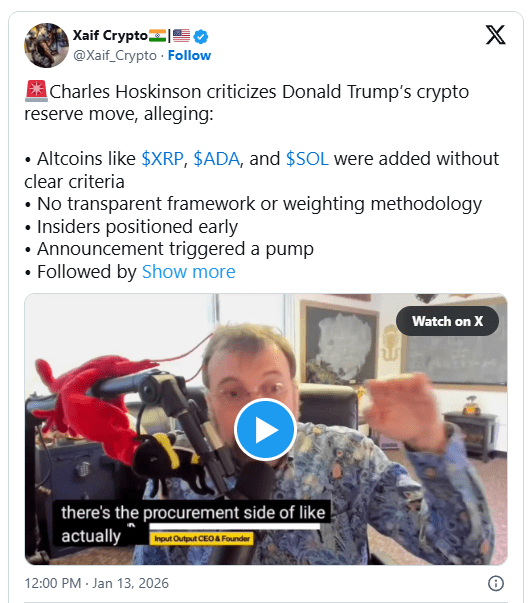Click the India flag emoji

[157, 36]
